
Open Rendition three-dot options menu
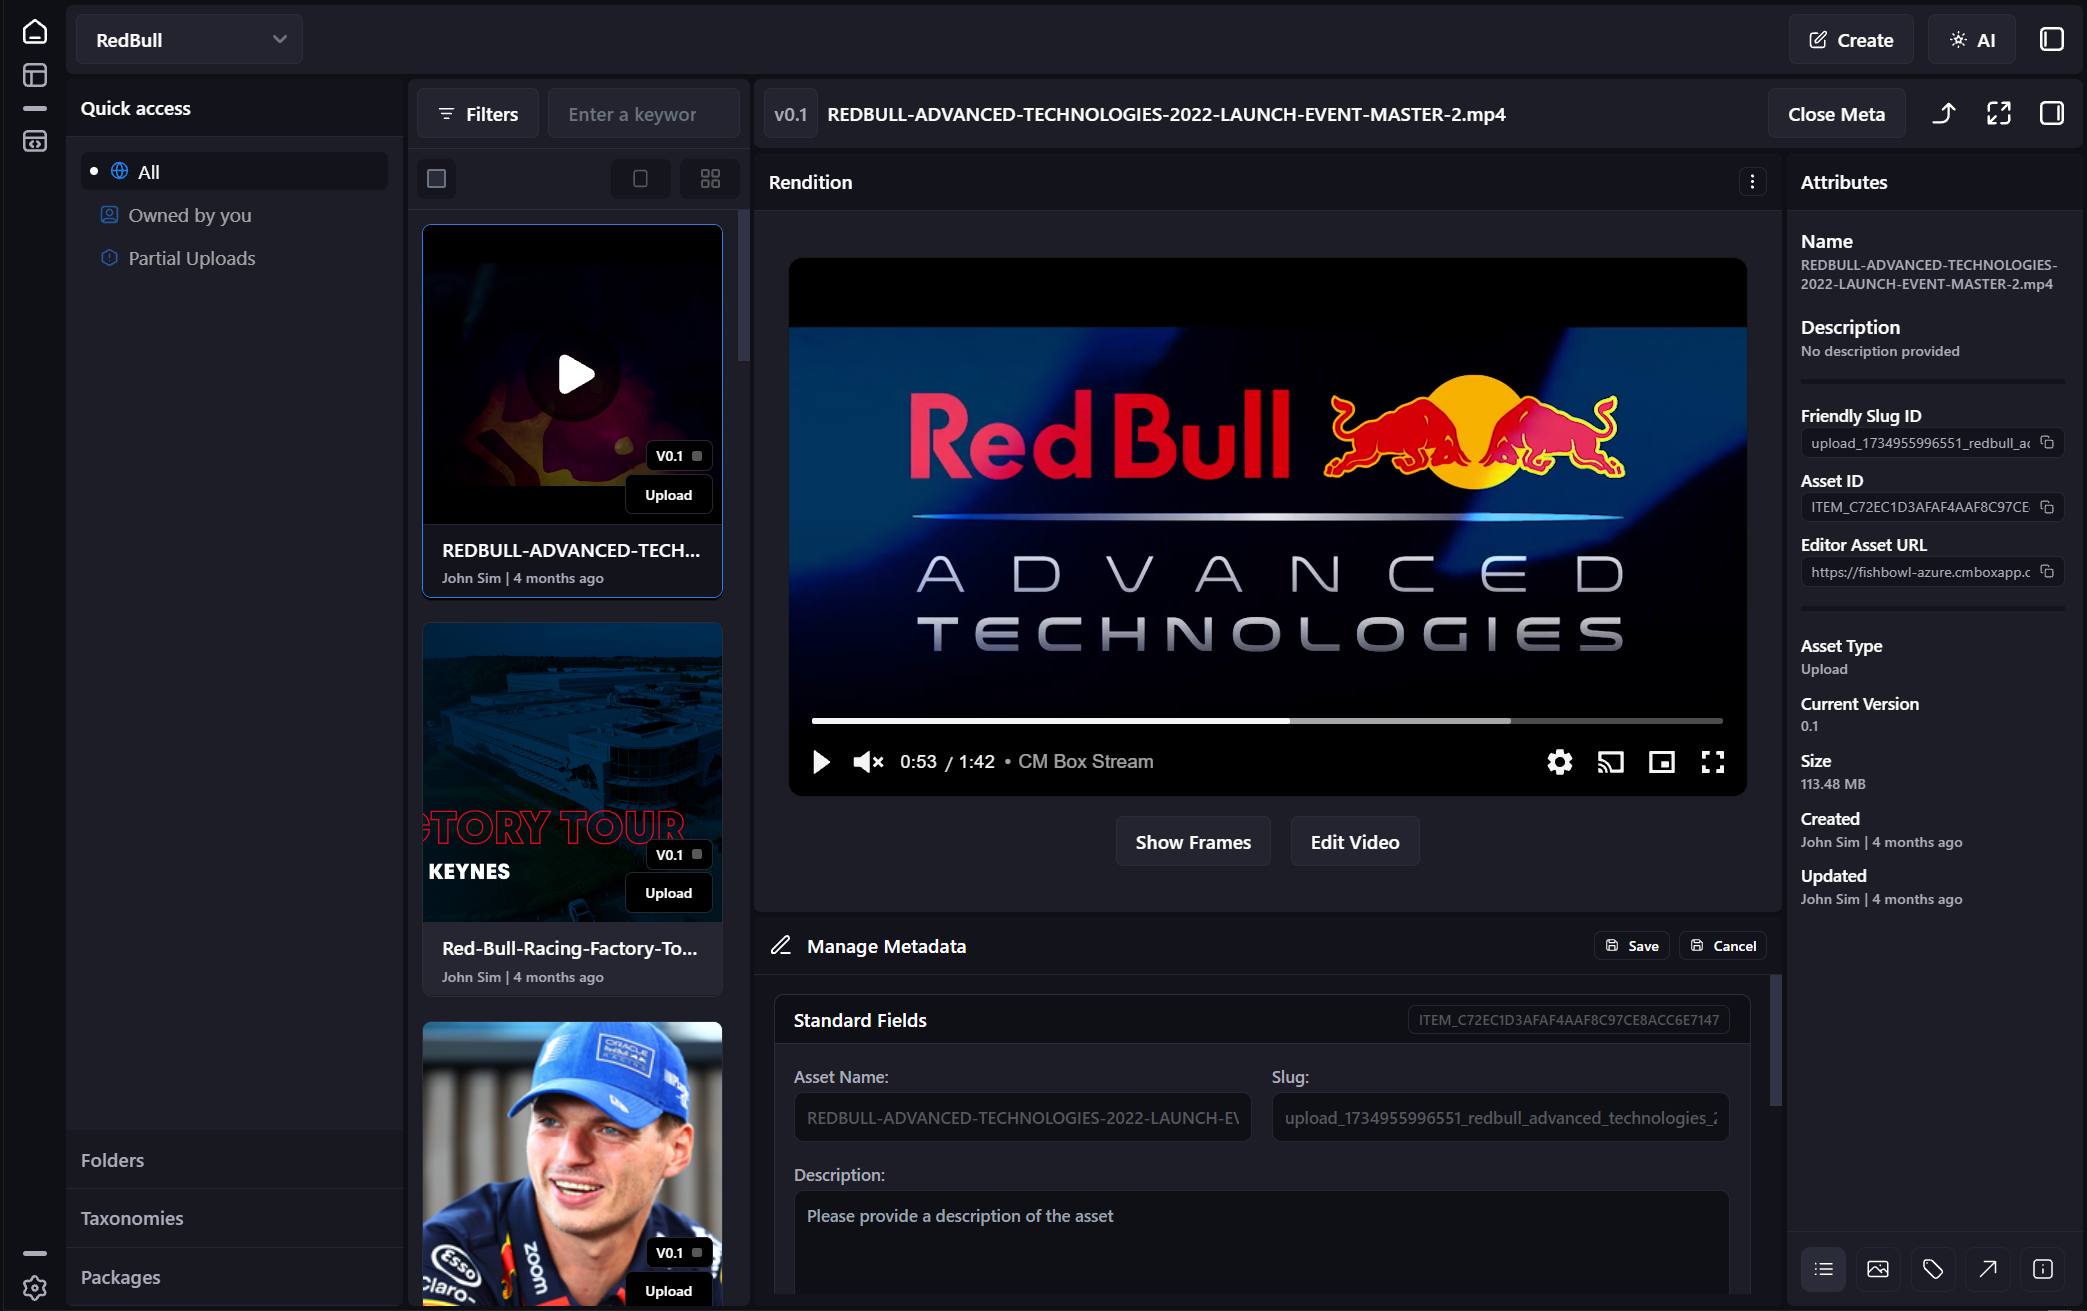[1752, 182]
